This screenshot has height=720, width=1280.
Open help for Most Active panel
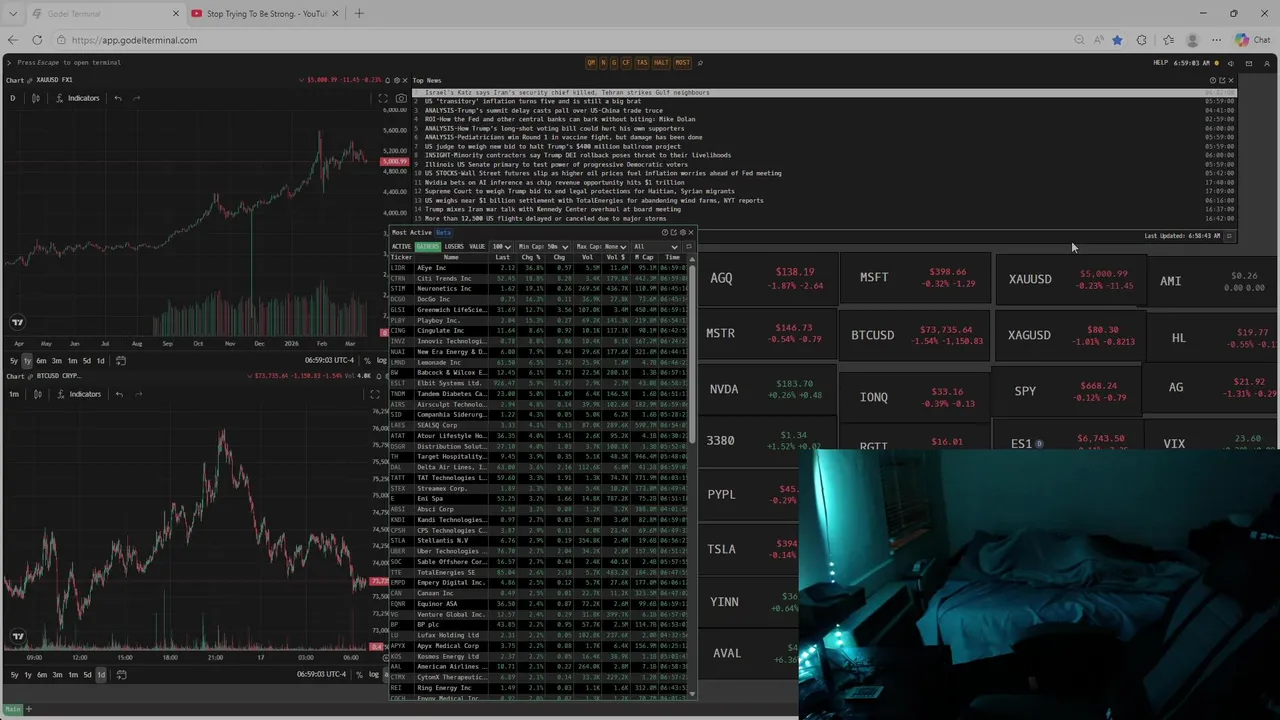[x=665, y=232]
